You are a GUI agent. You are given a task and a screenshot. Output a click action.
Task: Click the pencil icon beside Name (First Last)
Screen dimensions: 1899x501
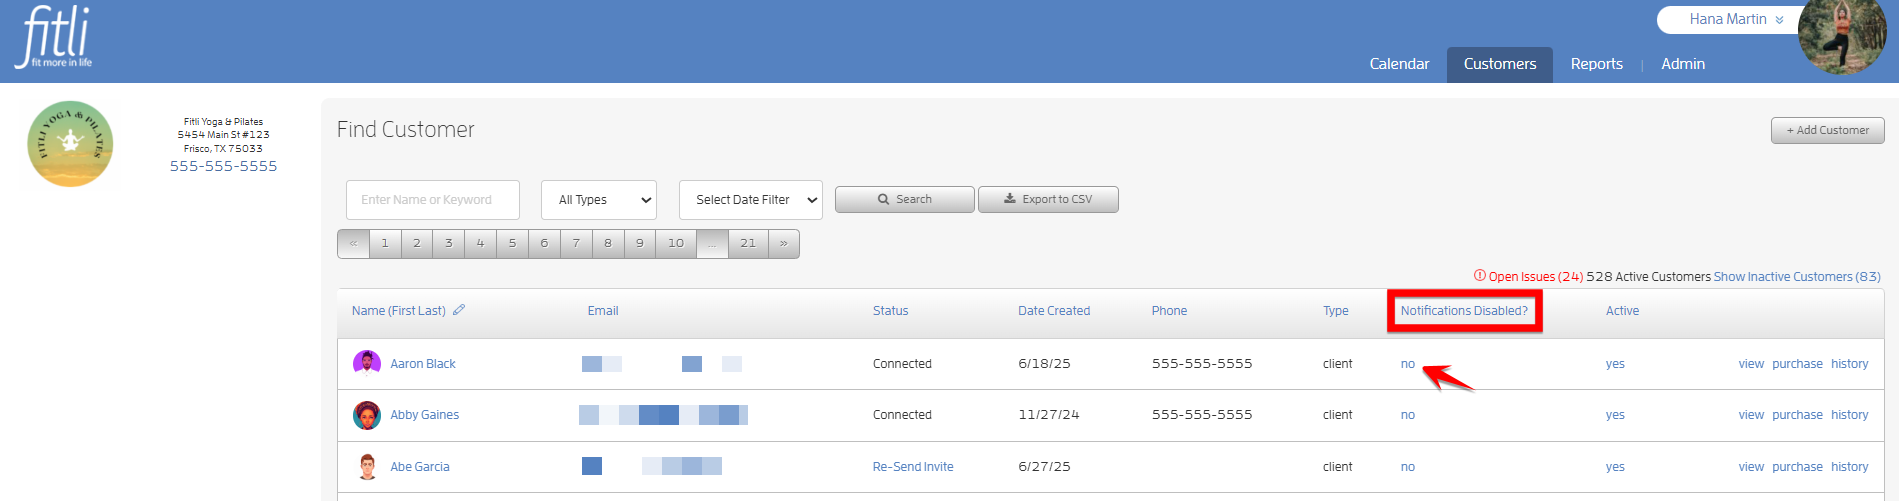[x=459, y=310]
